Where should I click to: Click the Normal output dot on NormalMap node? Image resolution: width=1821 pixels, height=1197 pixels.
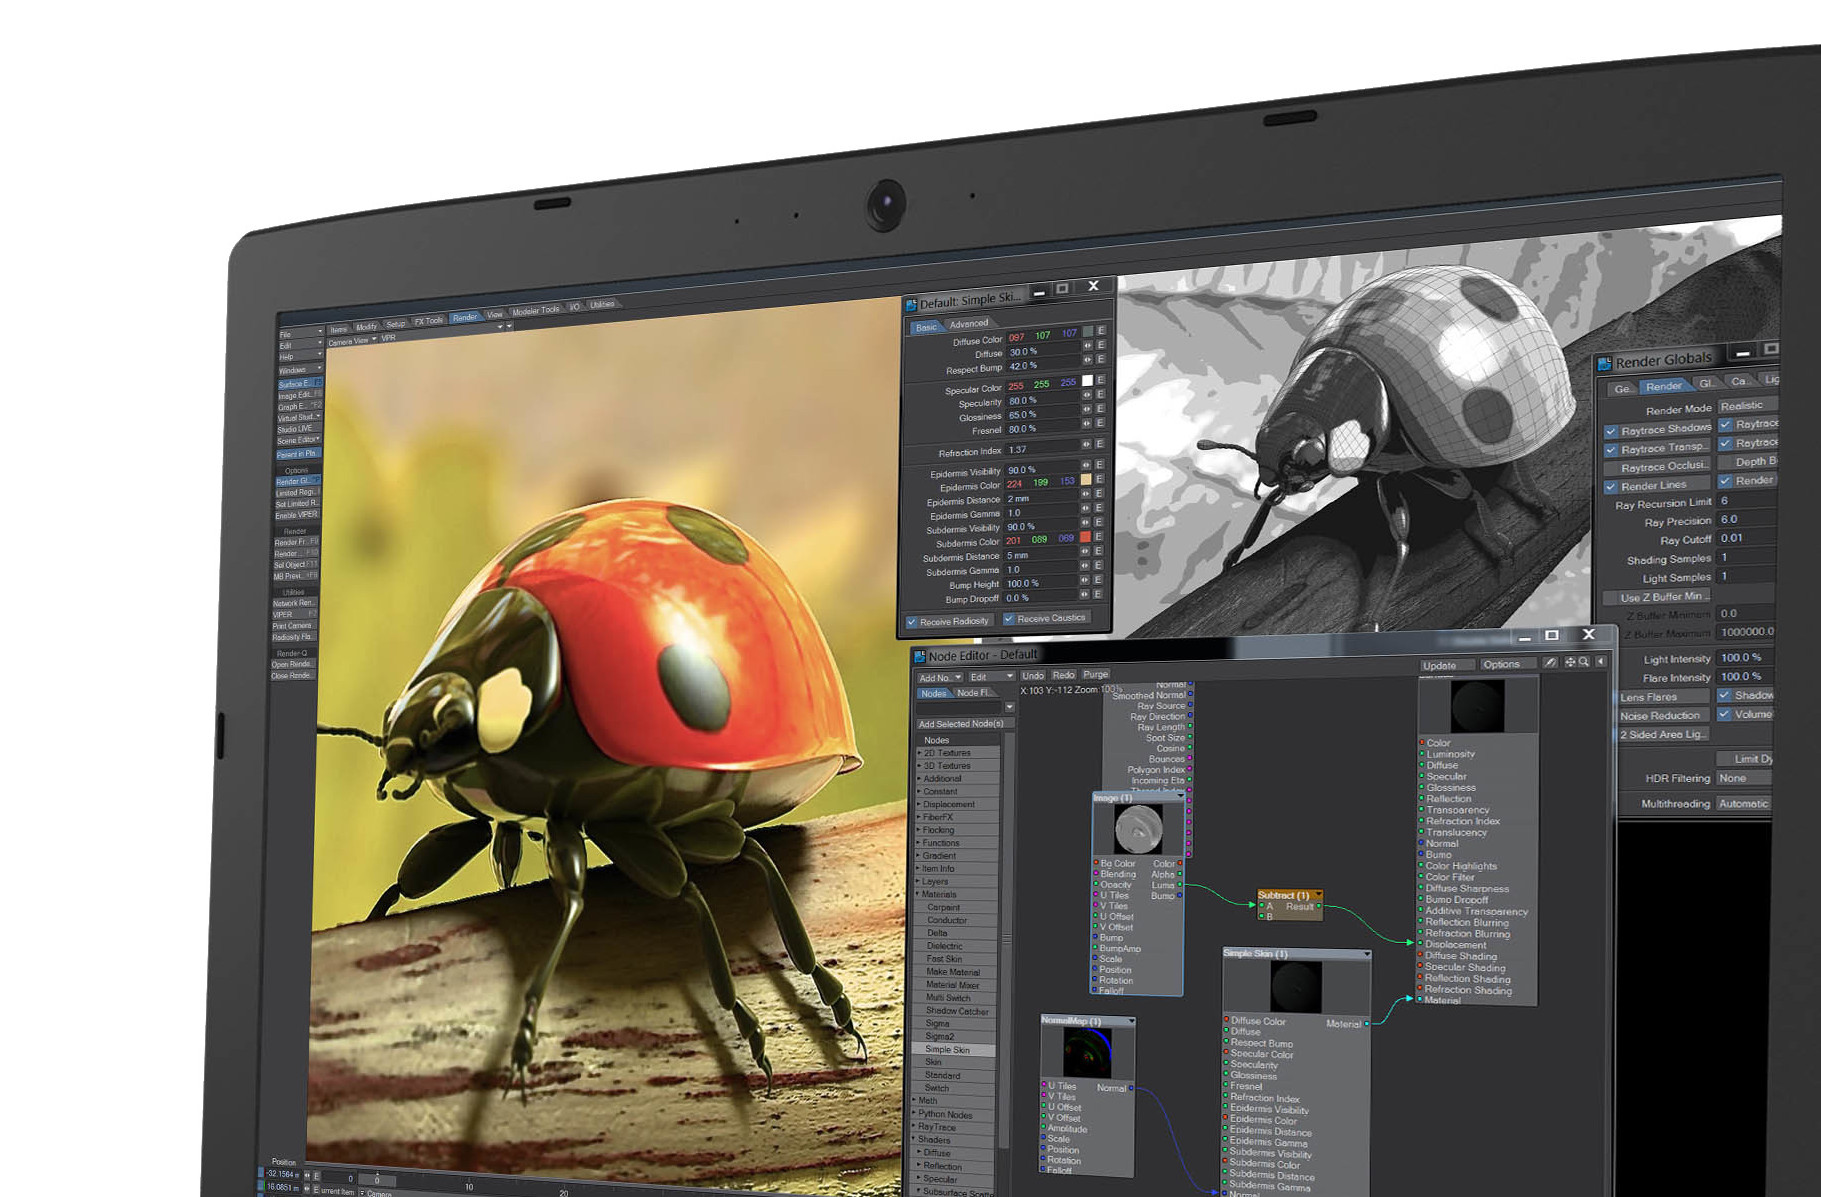pos(1132,1089)
